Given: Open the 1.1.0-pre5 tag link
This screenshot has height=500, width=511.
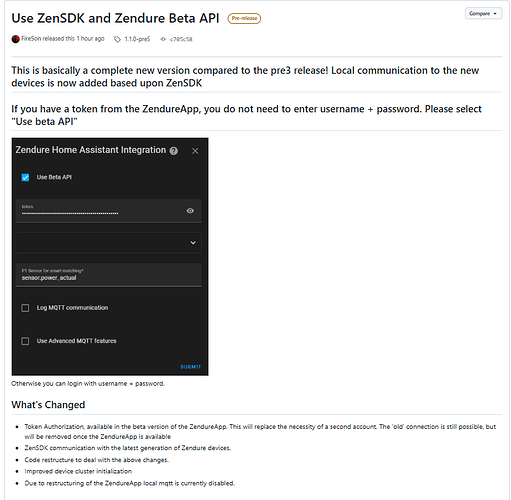Looking at the screenshot, I should (137, 39).
